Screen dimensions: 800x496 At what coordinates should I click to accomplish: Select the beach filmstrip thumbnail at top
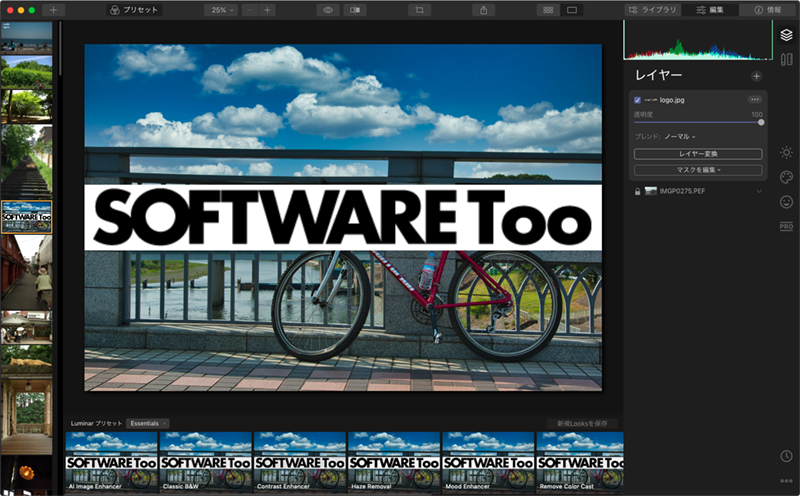[x=27, y=37]
